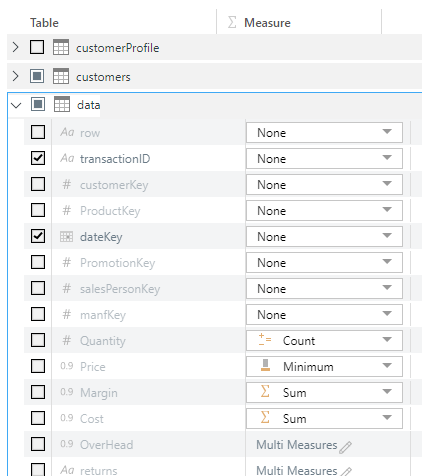Screen dimensions: 422x476
Task: Open Multi Measures link for OverHead
Action: coord(297,445)
